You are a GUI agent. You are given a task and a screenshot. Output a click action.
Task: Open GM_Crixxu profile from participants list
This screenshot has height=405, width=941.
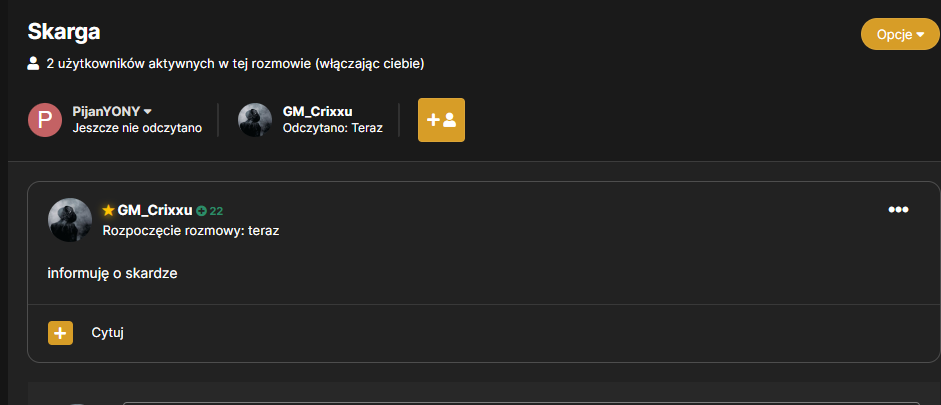click(x=317, y=112)
